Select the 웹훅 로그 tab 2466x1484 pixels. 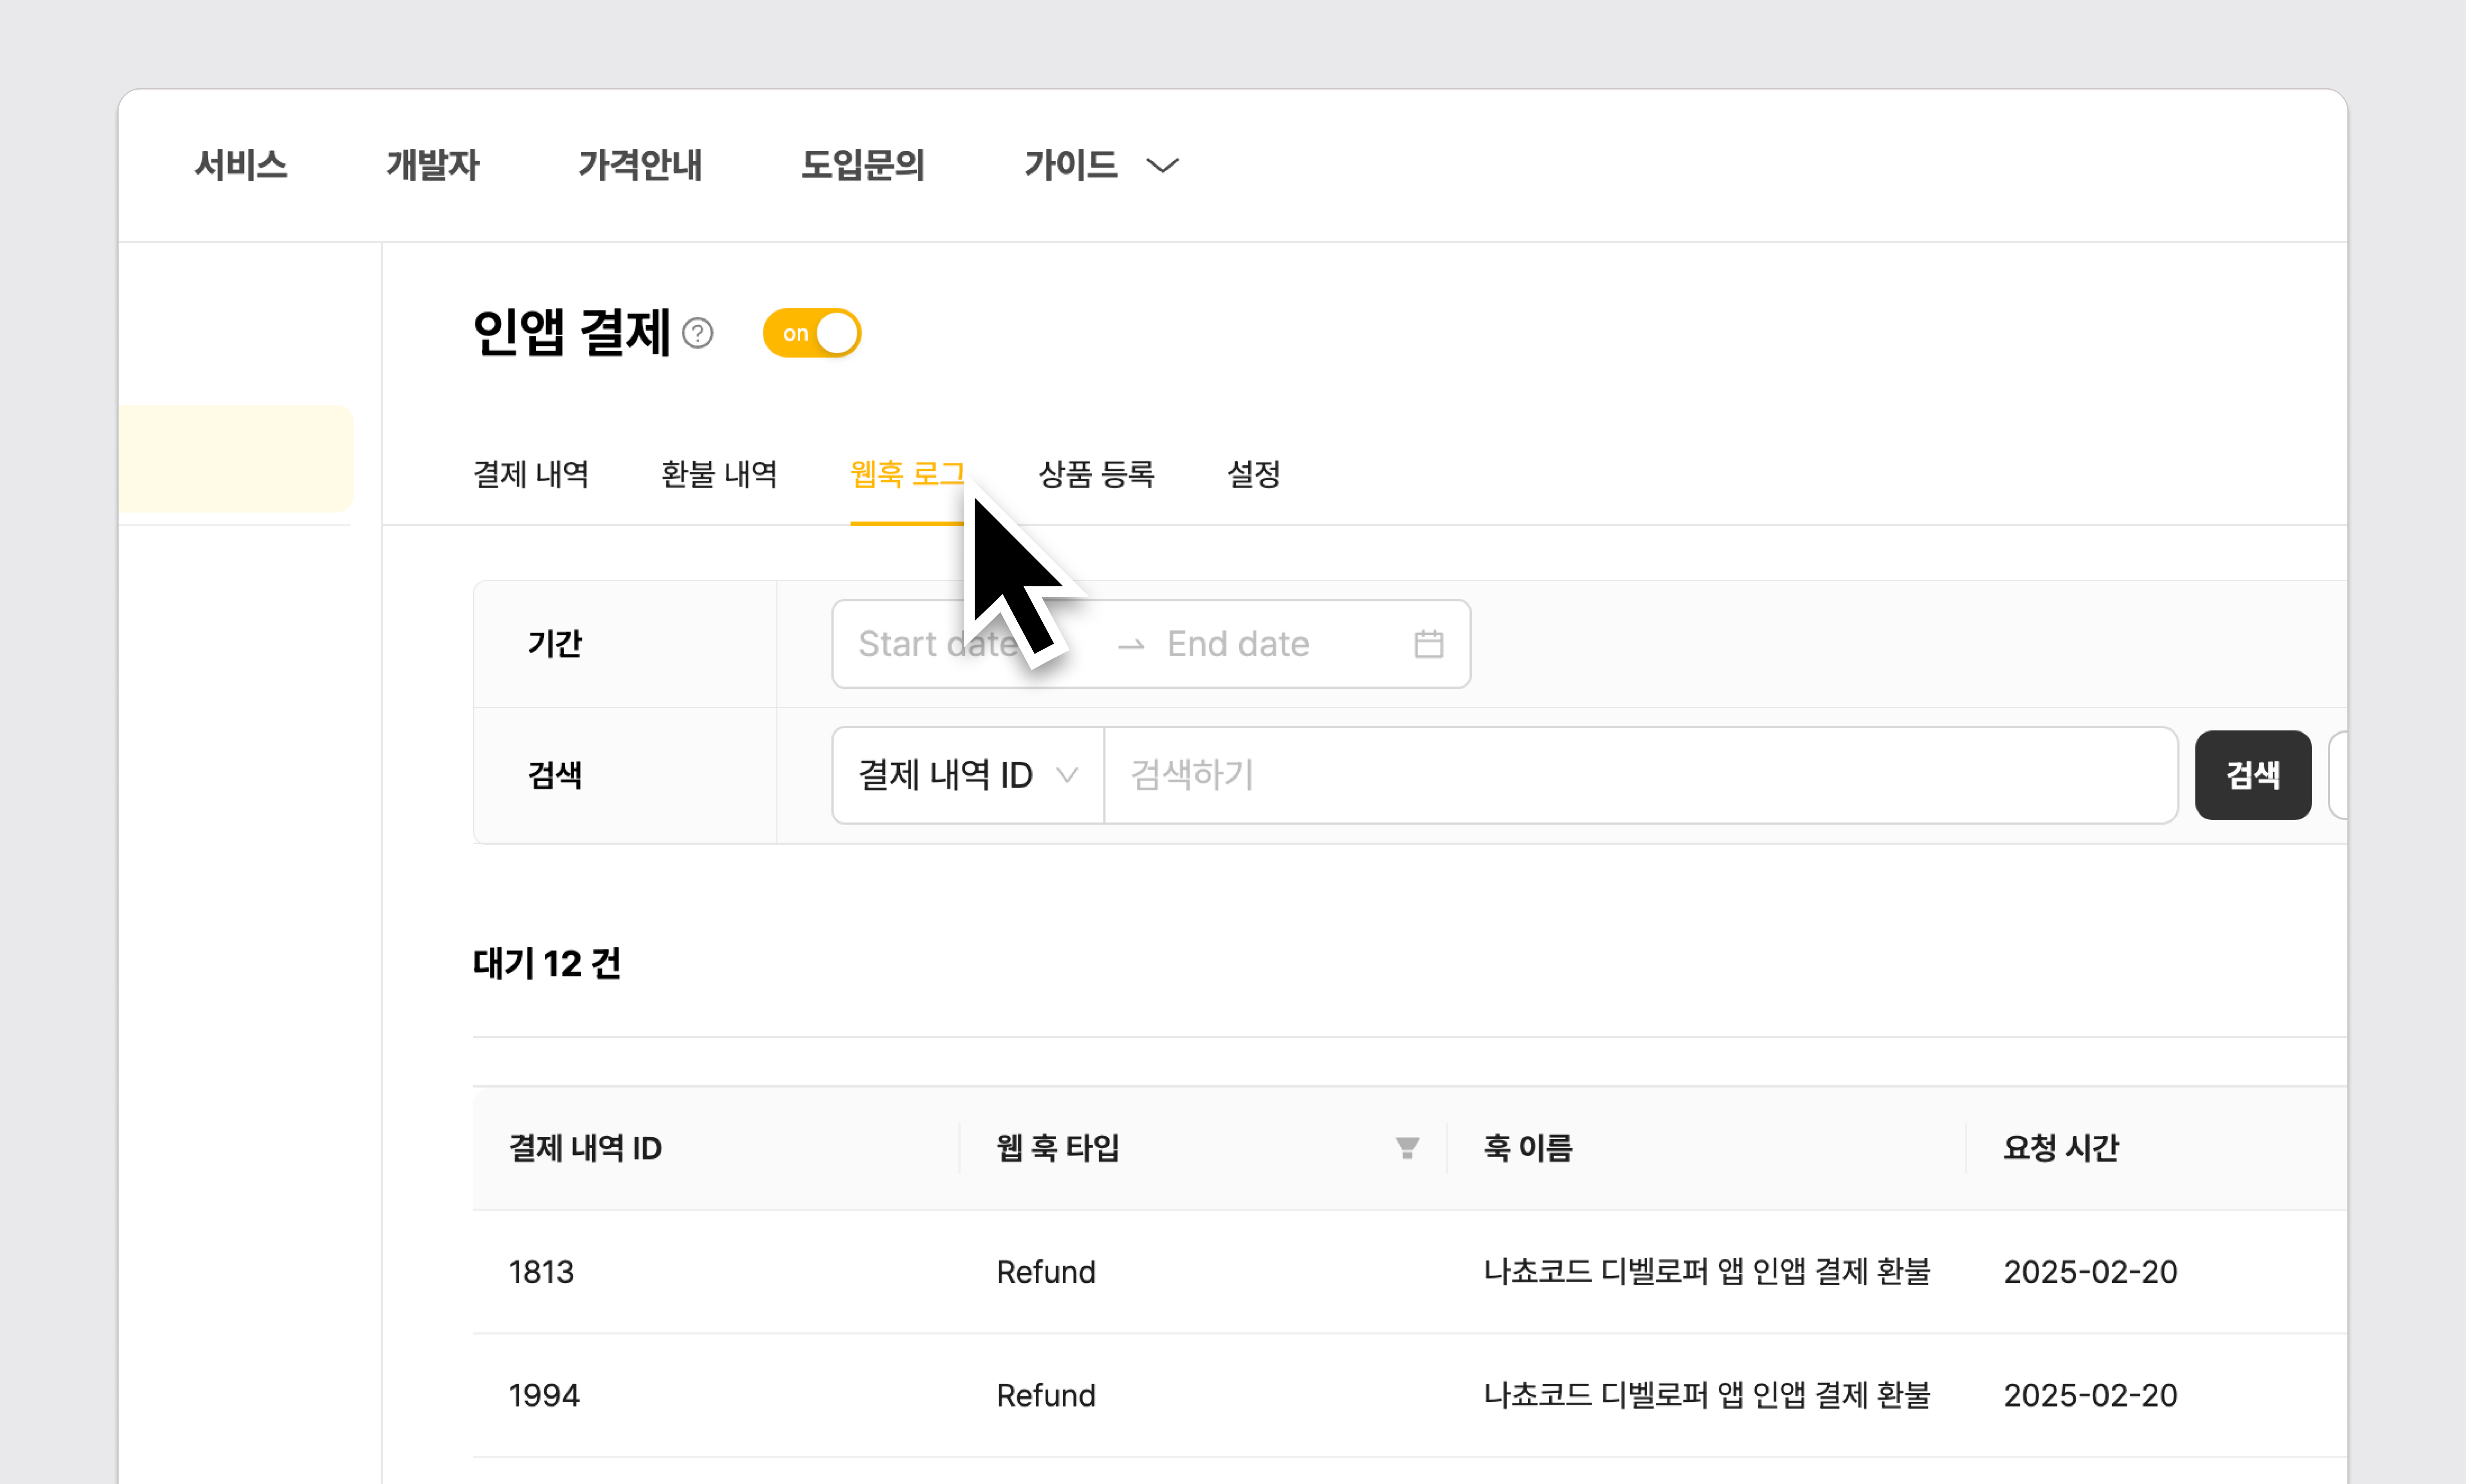click(x=905, y=474)
